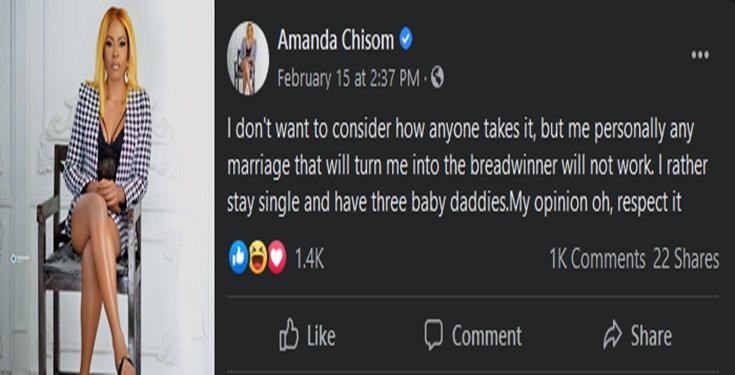Click the blue verified badge beside the name
This screenshot has width=735, height=375.
click(405, 40)
